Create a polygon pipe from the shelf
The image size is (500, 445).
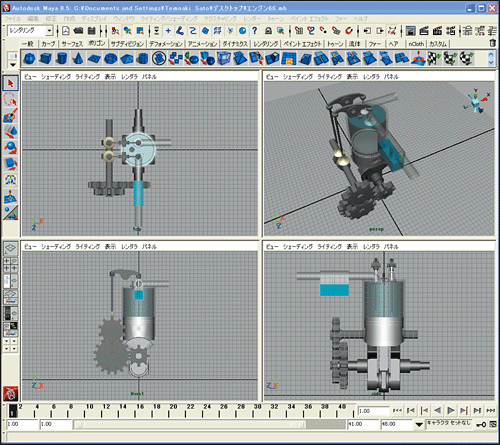click(x=143, y=59)
